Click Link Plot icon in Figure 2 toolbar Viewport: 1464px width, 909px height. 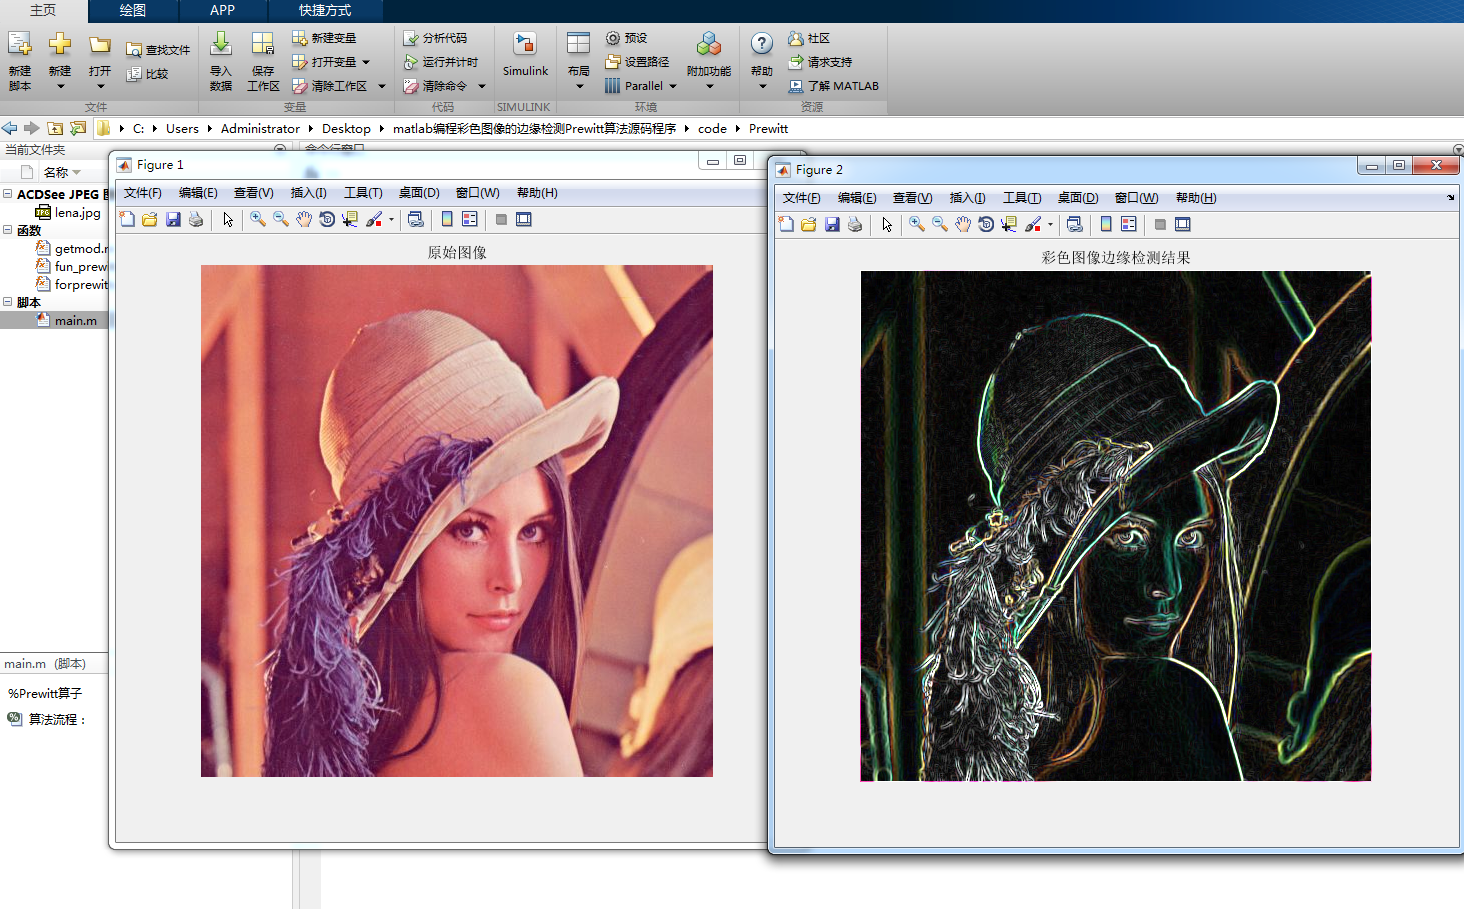(1075, 225)
